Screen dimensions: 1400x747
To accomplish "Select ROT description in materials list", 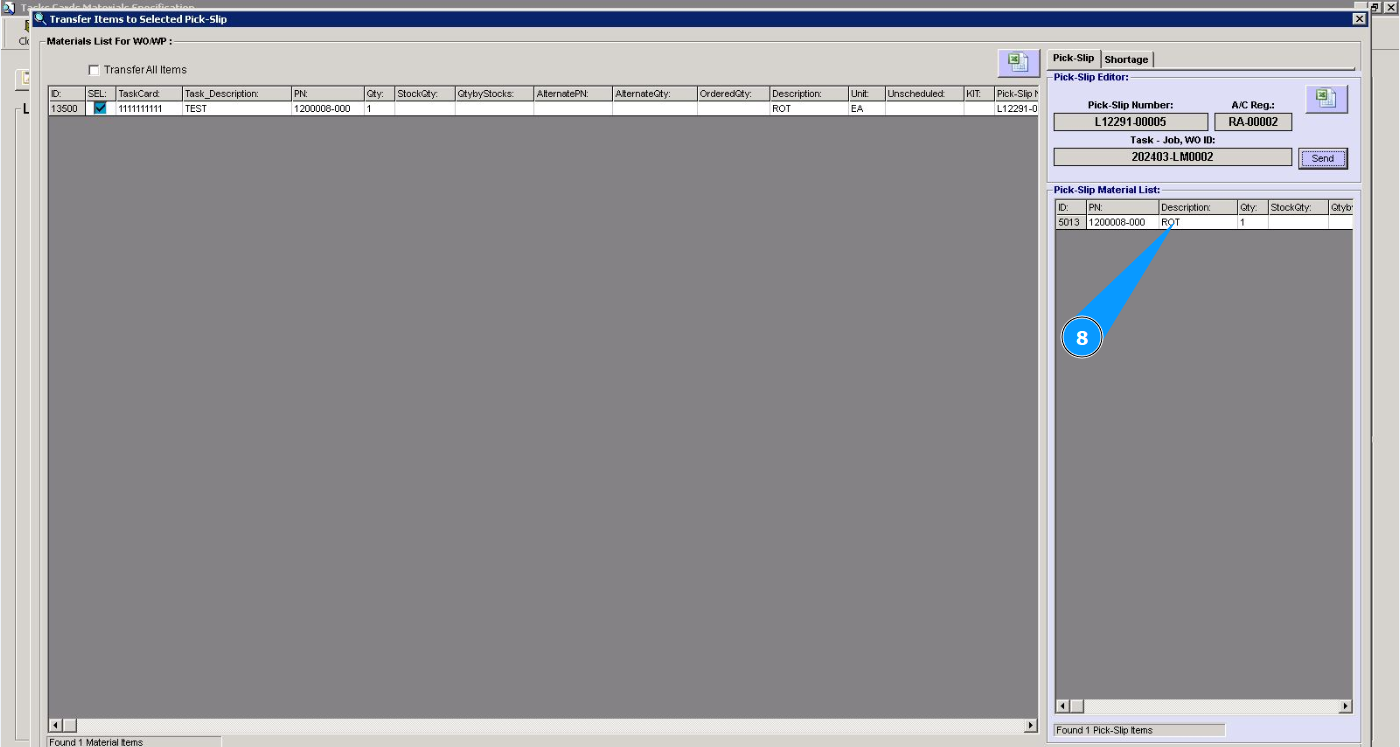I will [x=808, y=108].
